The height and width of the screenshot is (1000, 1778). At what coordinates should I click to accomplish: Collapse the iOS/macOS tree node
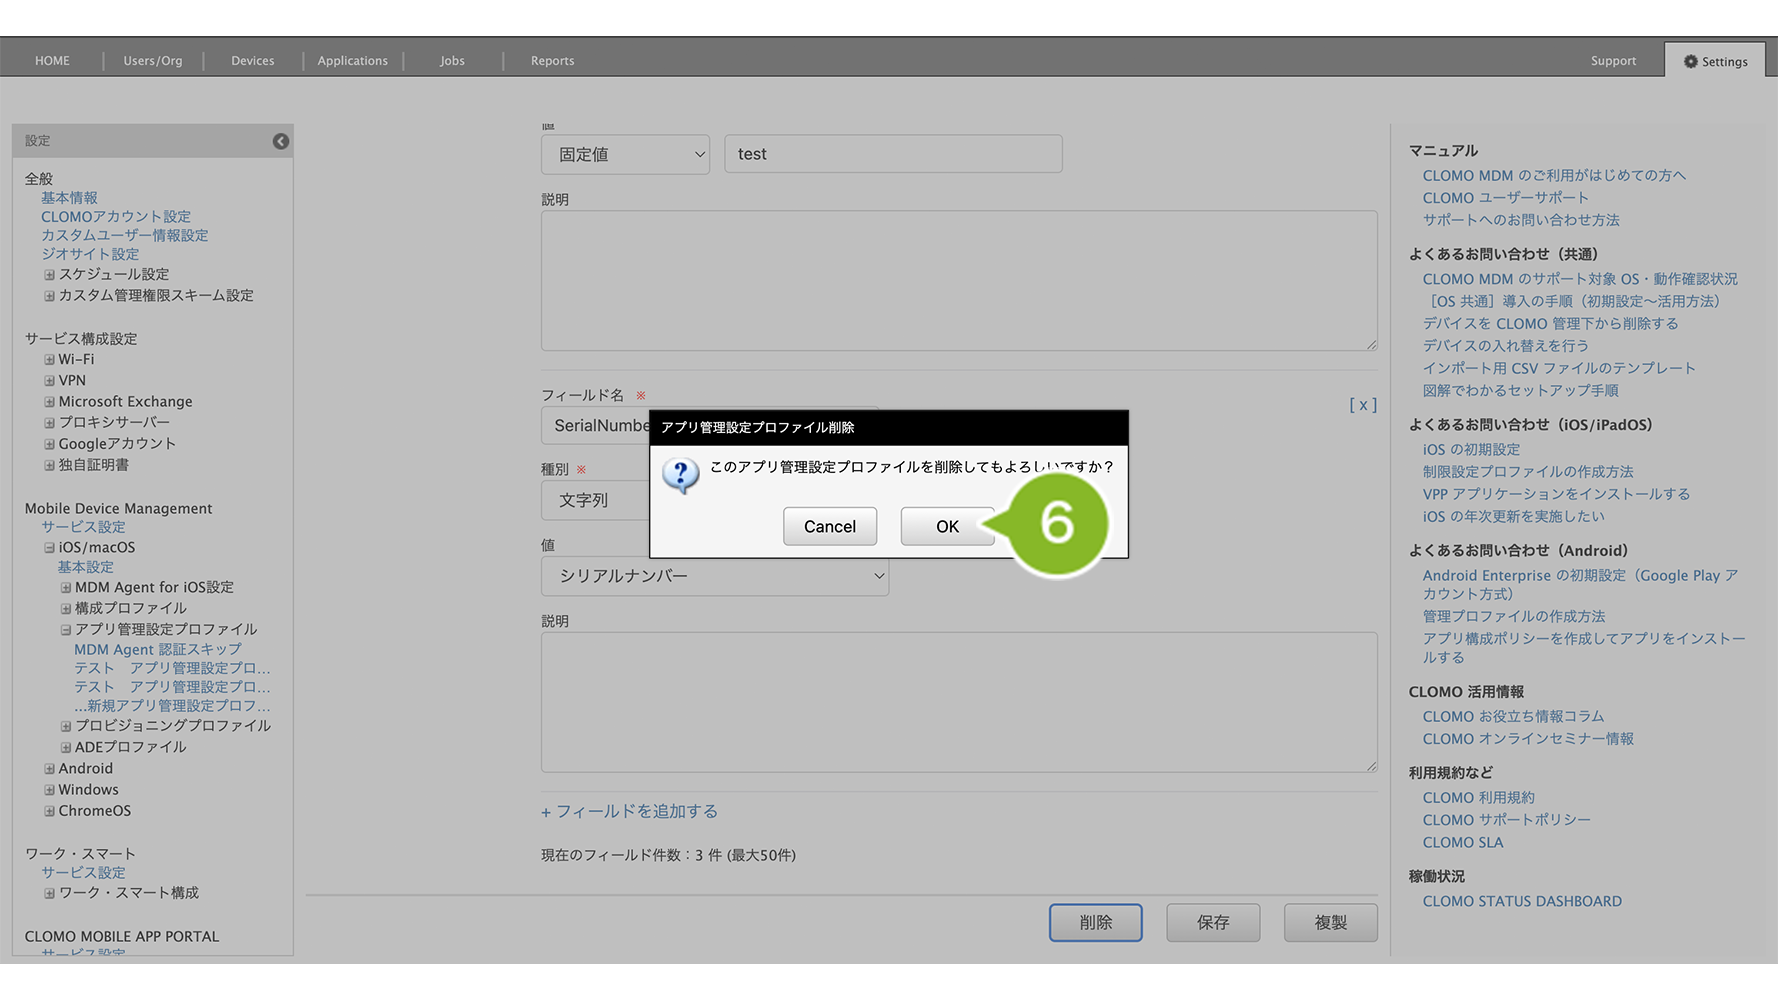coord(49,548)
